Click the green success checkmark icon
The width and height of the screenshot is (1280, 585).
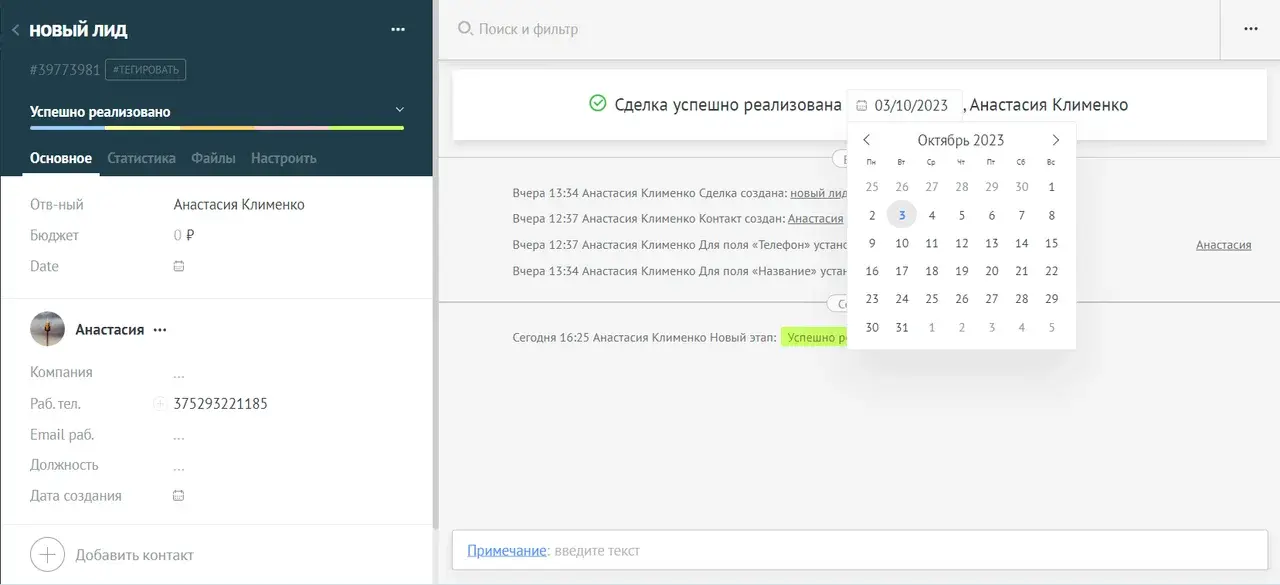(x=598, y=103)
